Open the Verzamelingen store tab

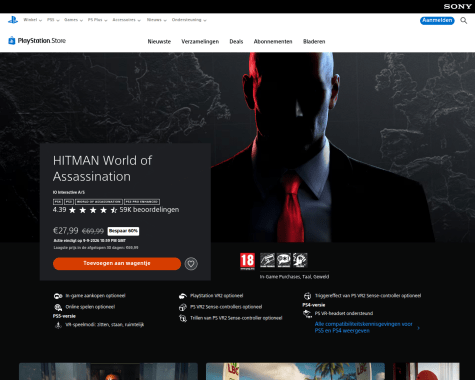point(200,42)
